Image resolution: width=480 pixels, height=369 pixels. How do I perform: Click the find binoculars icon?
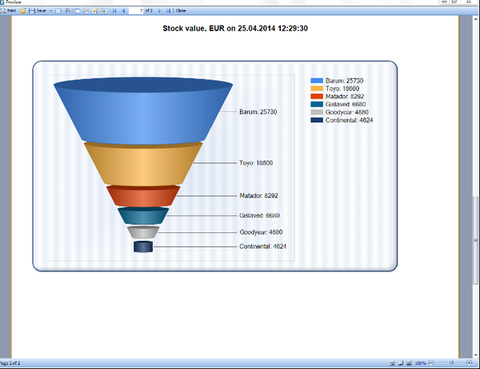coord(68,11)
